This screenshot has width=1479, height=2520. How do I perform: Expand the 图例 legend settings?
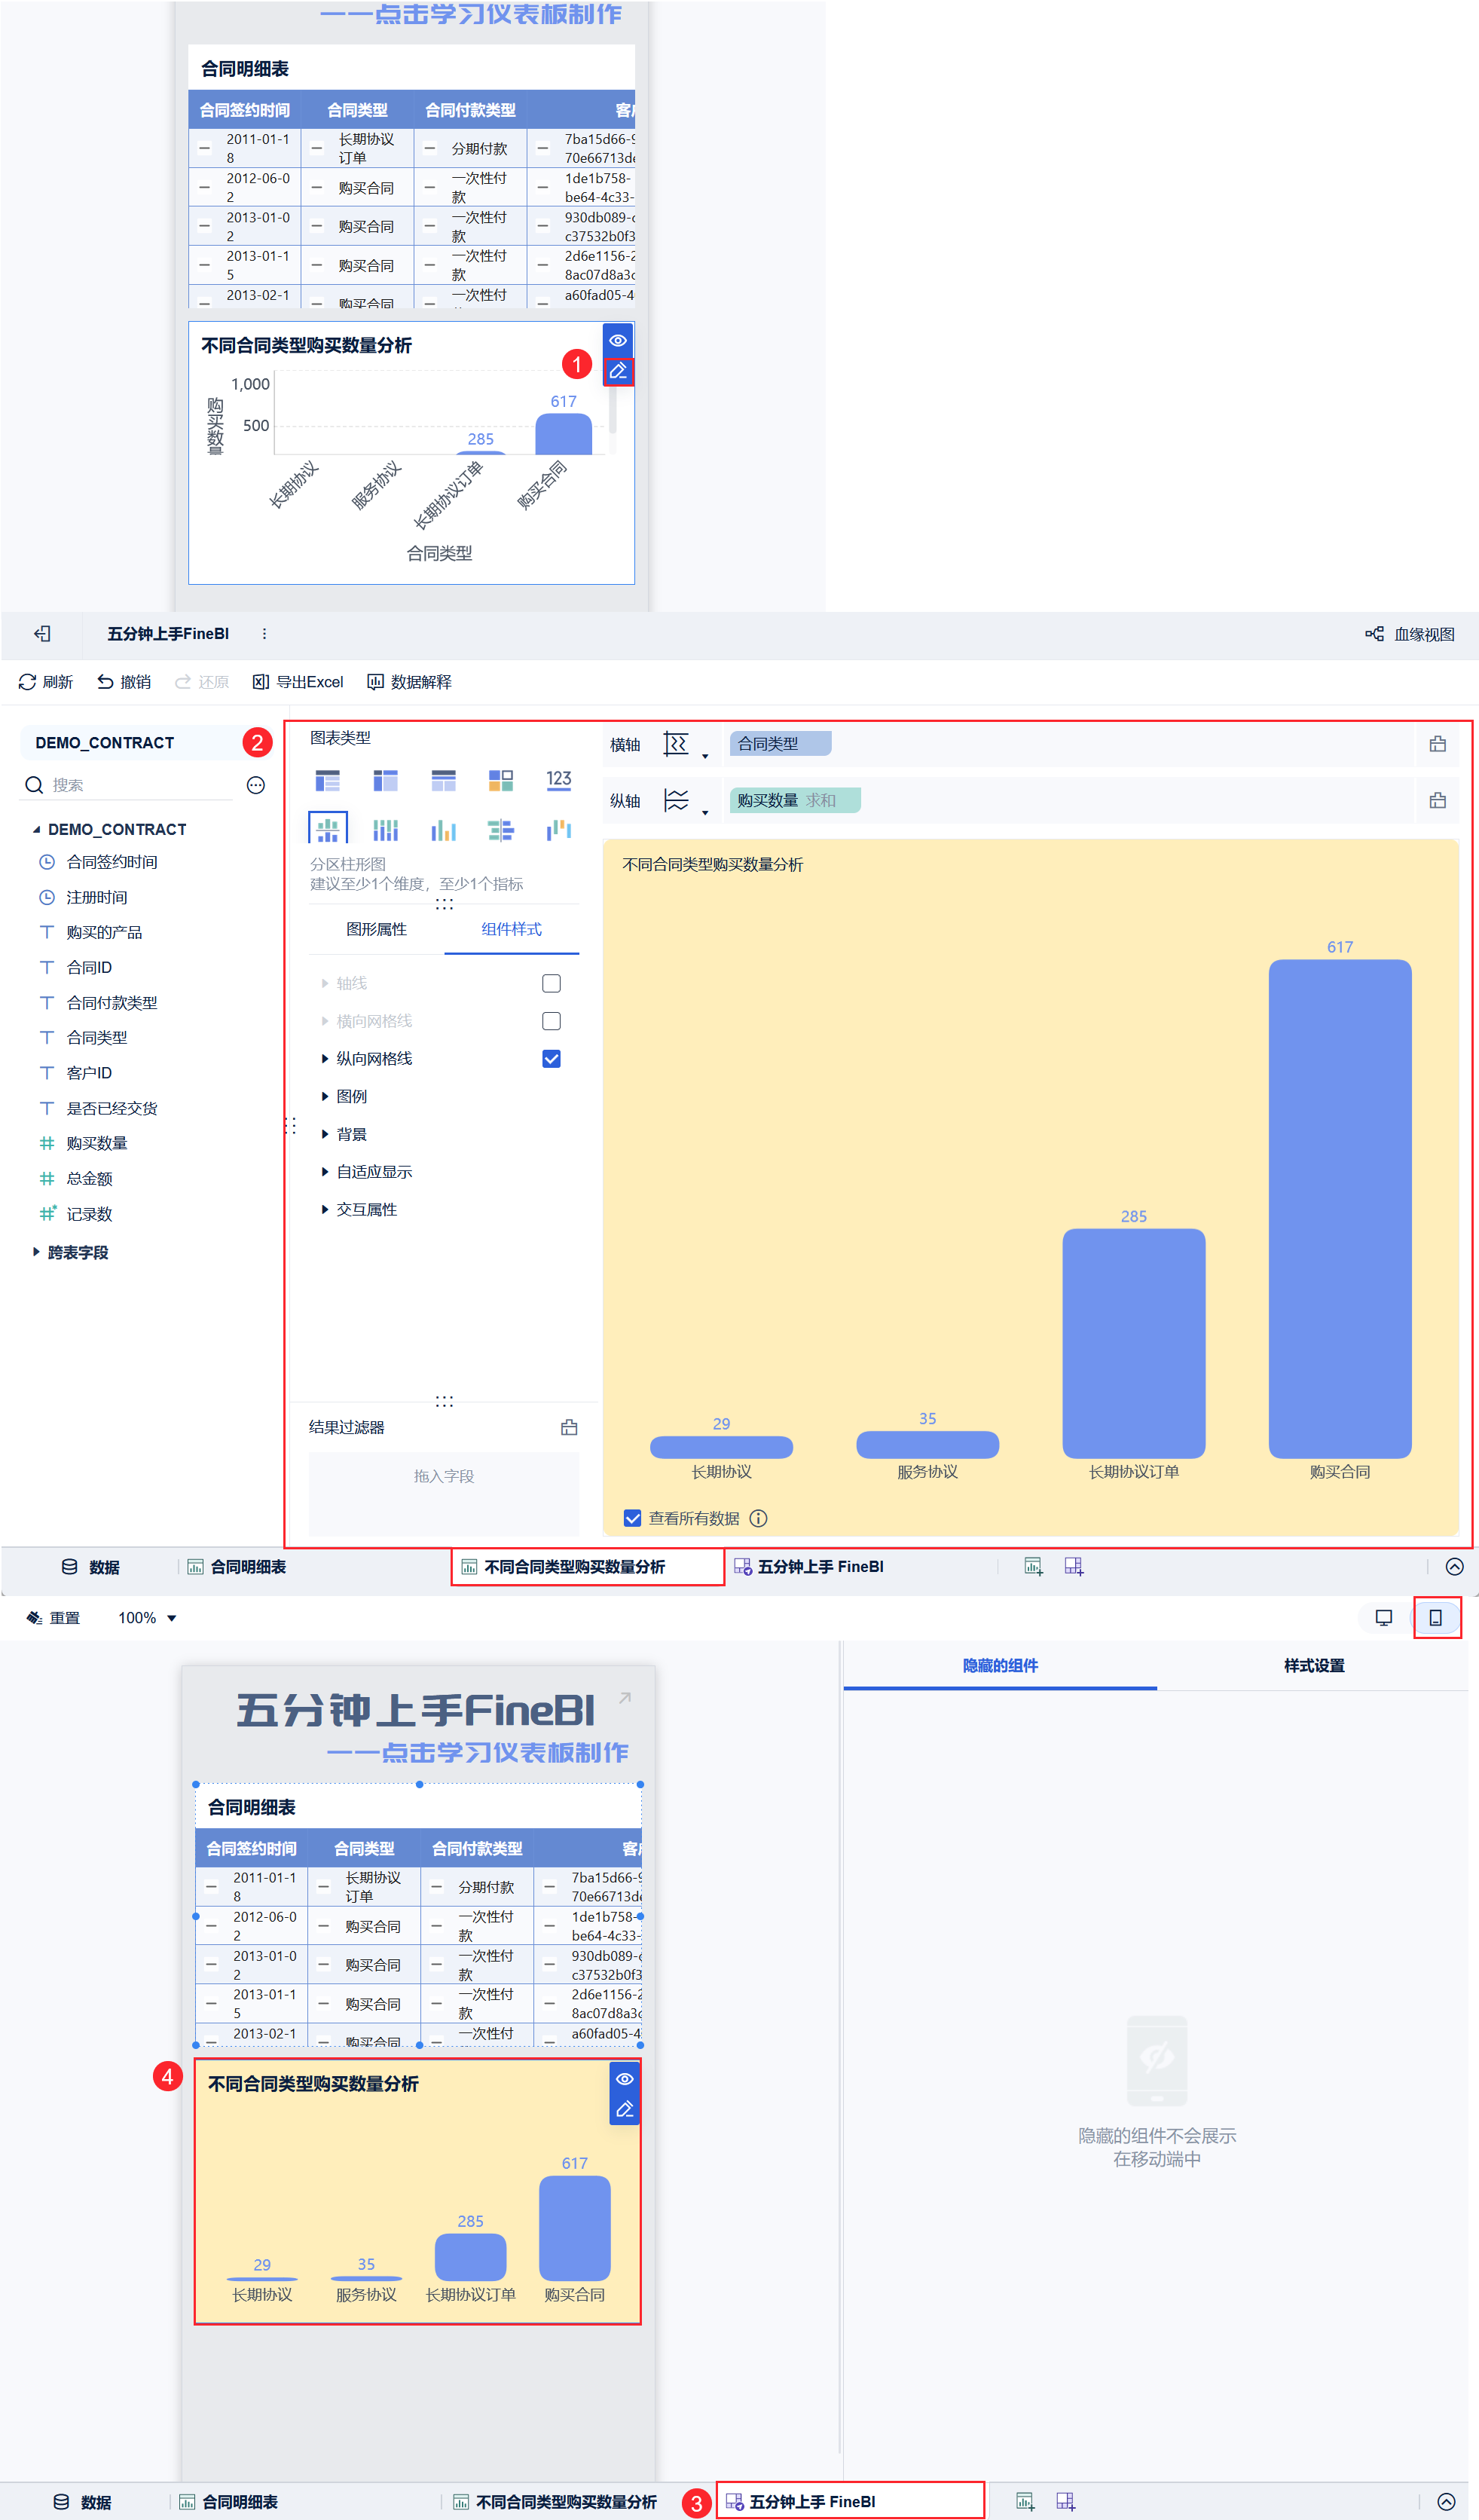tap(351, 1096)
